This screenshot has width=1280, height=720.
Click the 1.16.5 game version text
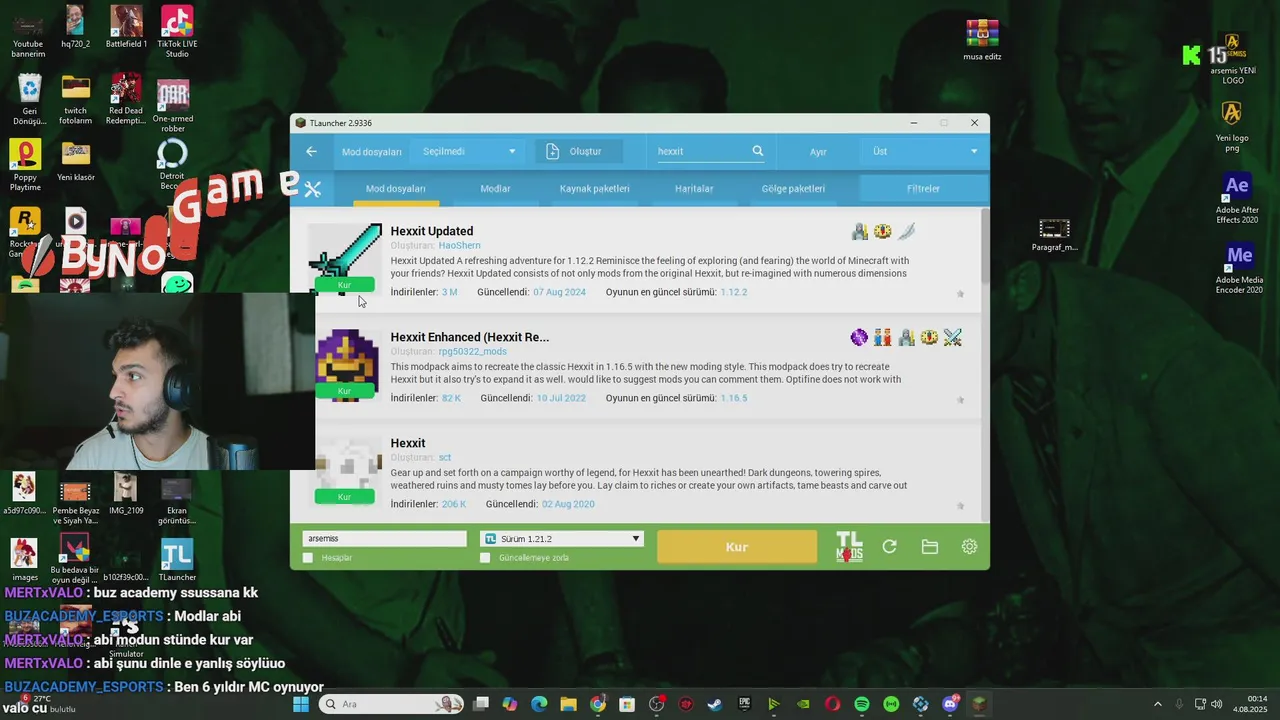pyautogui.click(x=734, y=398)
